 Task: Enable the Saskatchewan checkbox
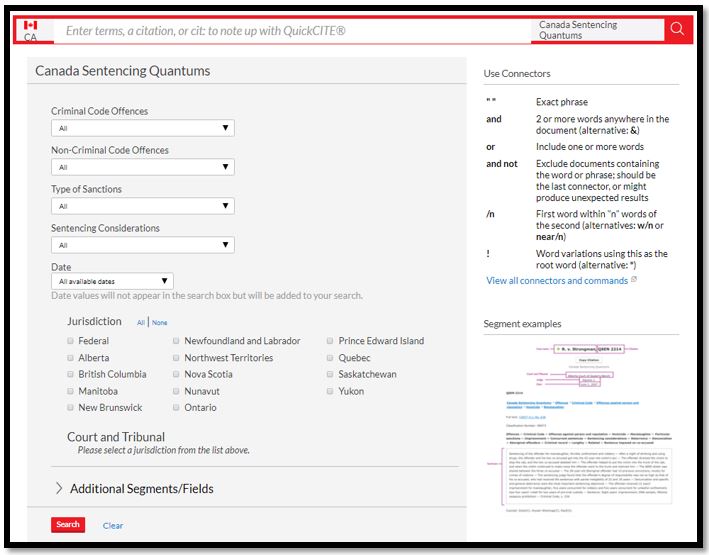tap(330, 374)
